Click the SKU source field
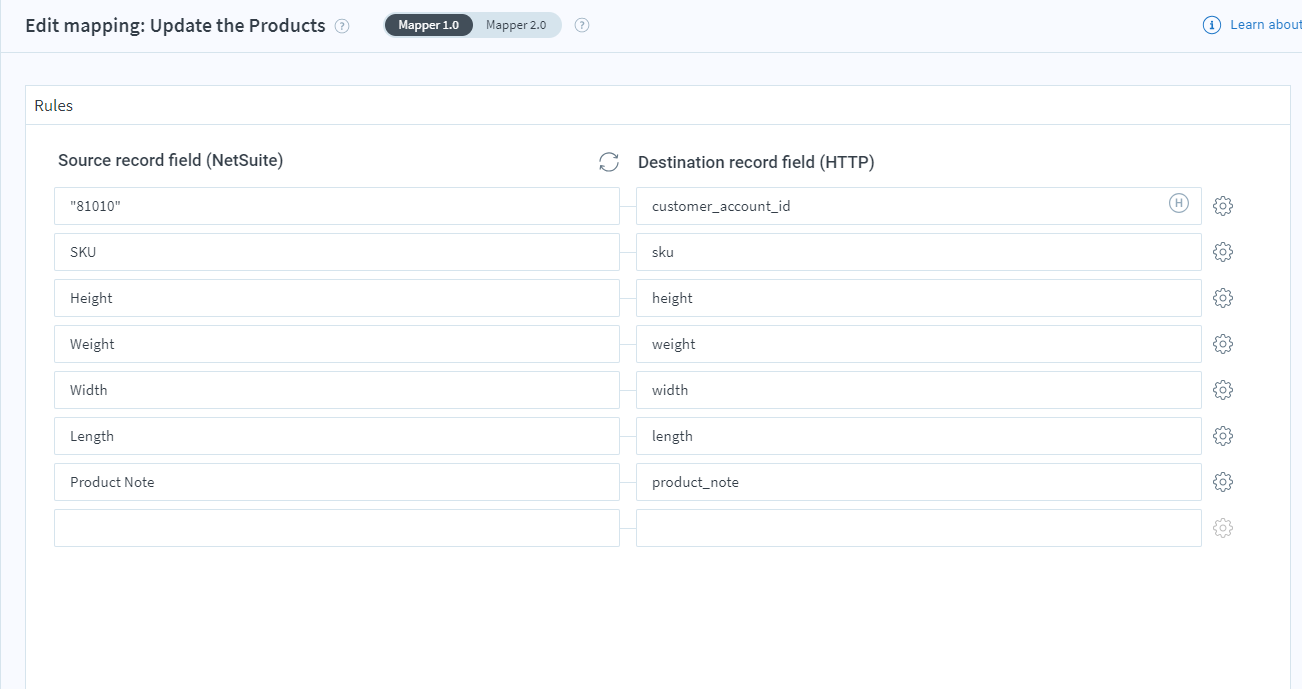The image size is (1302, 689). pyautogui.click(x=337, y=251)
